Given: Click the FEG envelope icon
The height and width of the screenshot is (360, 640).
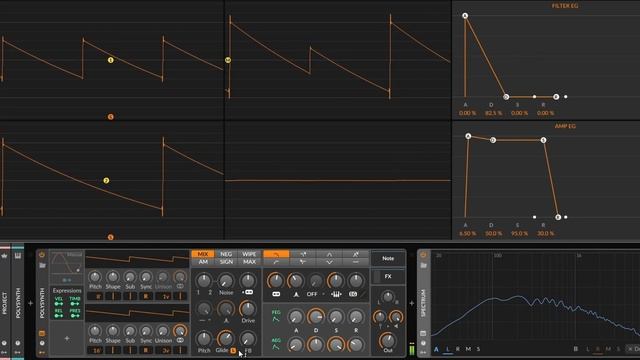Looking at the screenshot, I should pos(276,319).
